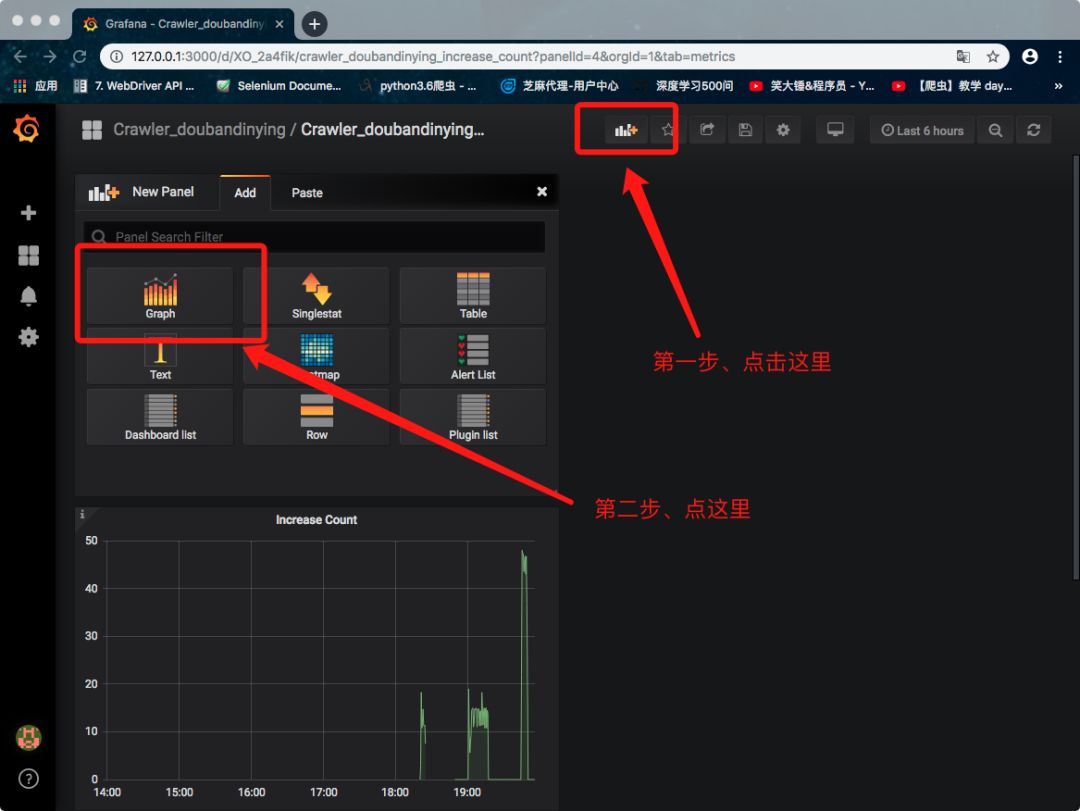Click the time range zoom out icon

[995, 130]
